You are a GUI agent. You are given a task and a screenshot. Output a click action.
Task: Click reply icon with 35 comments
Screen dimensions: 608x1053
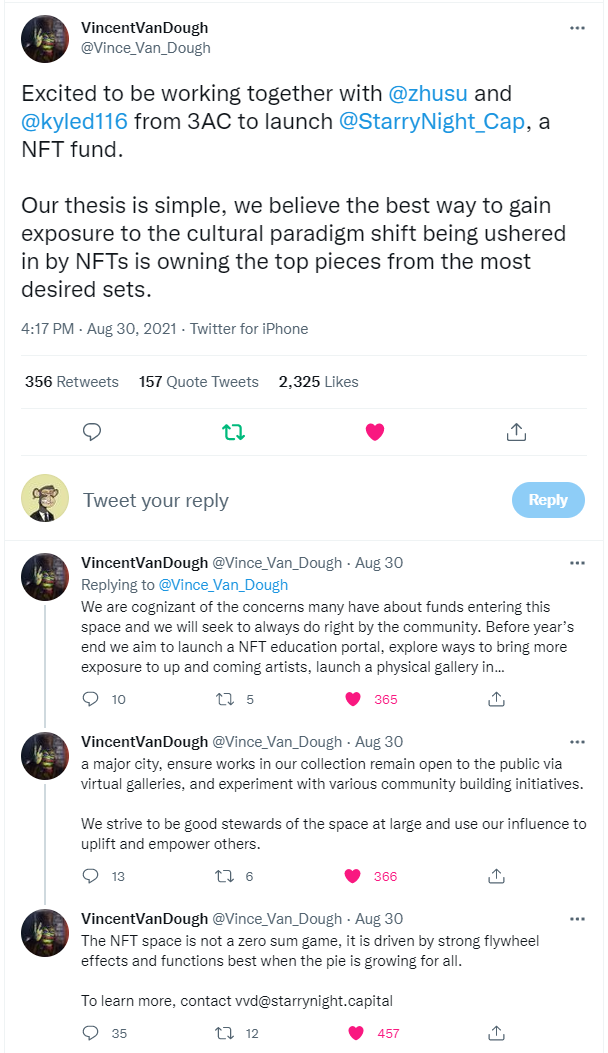coord(91,1033)
